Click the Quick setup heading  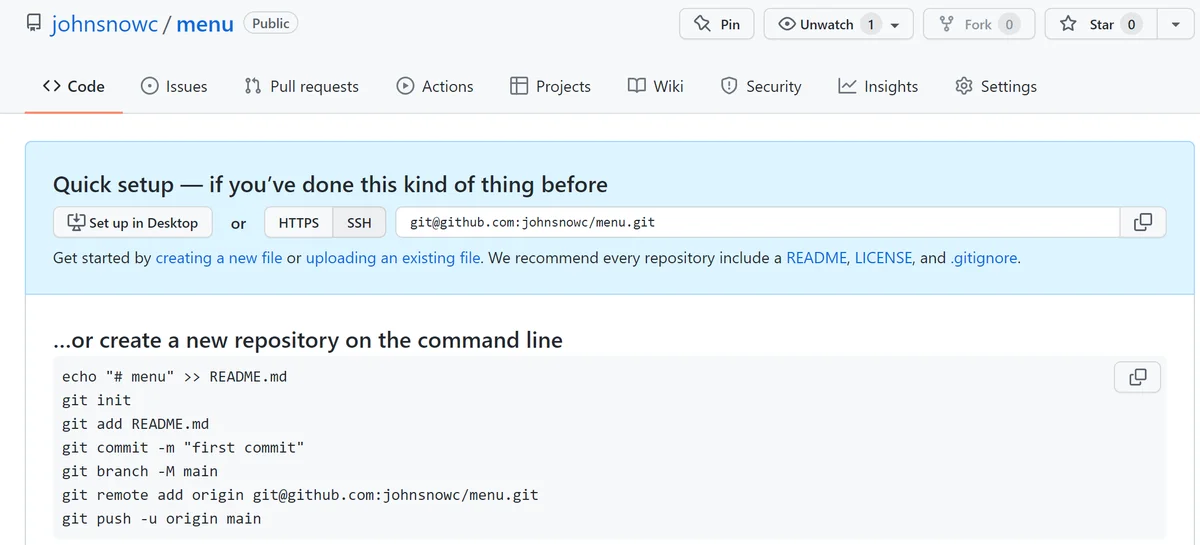coord(330,184)
